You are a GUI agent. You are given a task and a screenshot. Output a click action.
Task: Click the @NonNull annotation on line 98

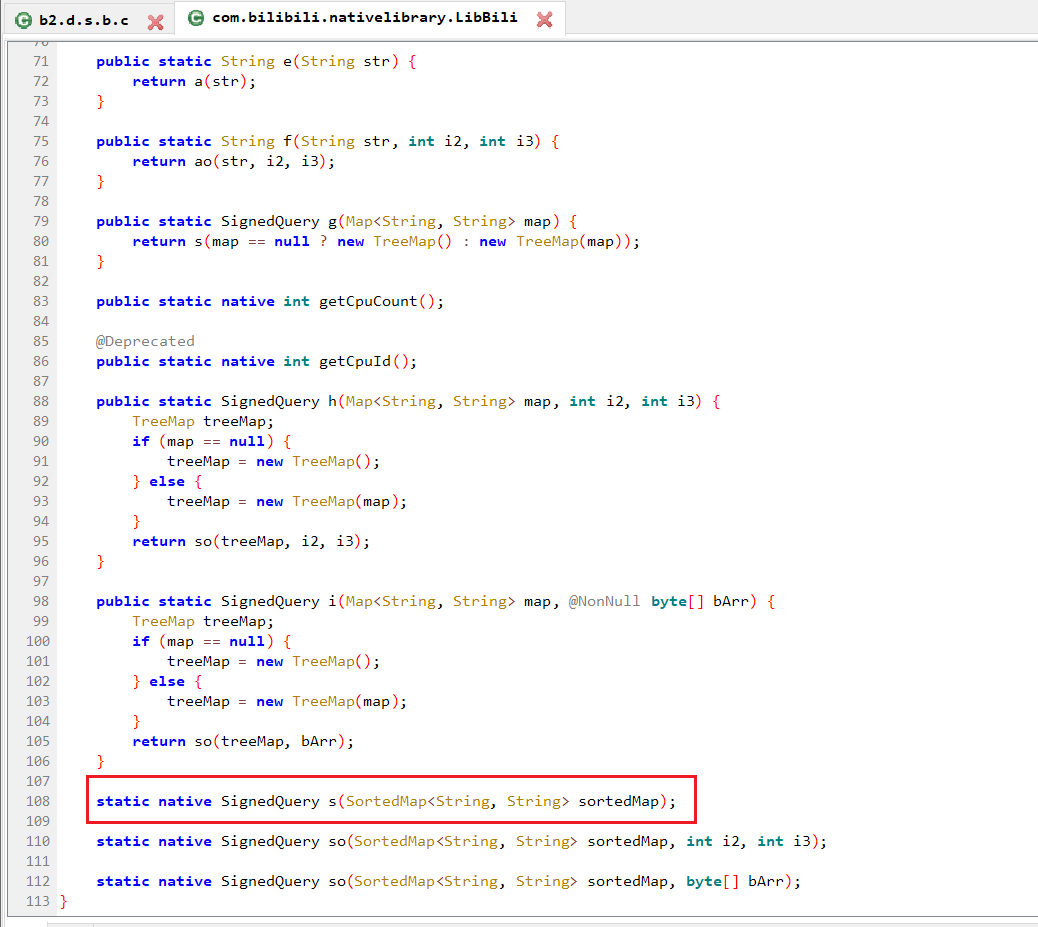(x=604, y=601)
